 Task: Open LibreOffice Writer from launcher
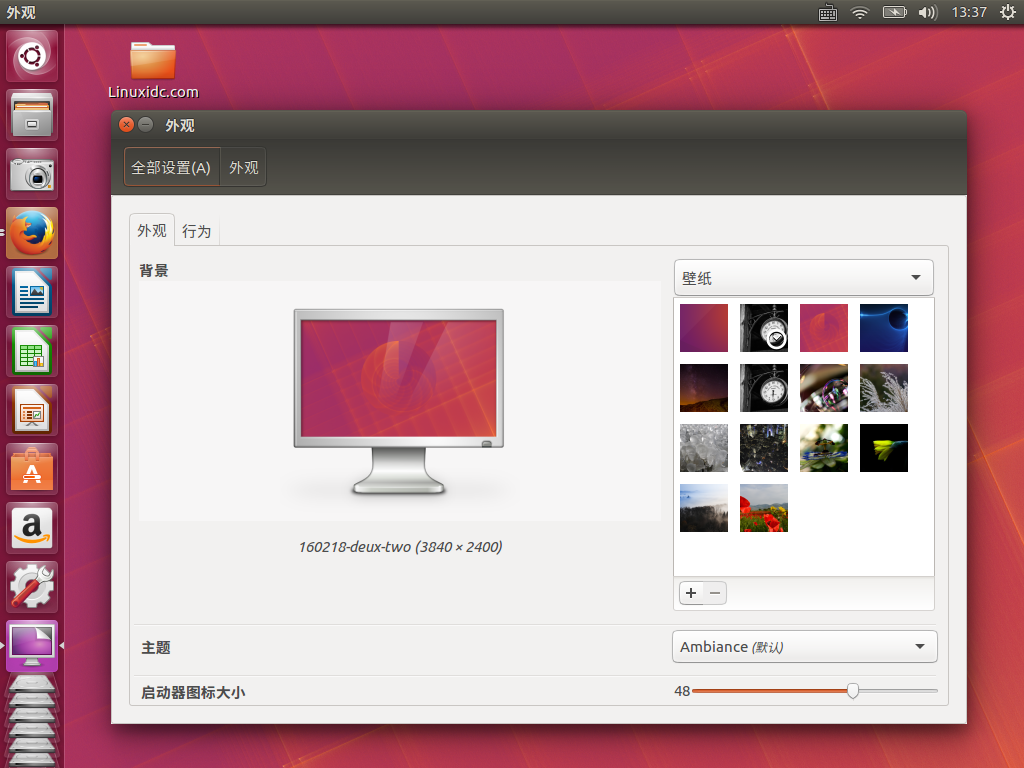[x=32, y=292]
